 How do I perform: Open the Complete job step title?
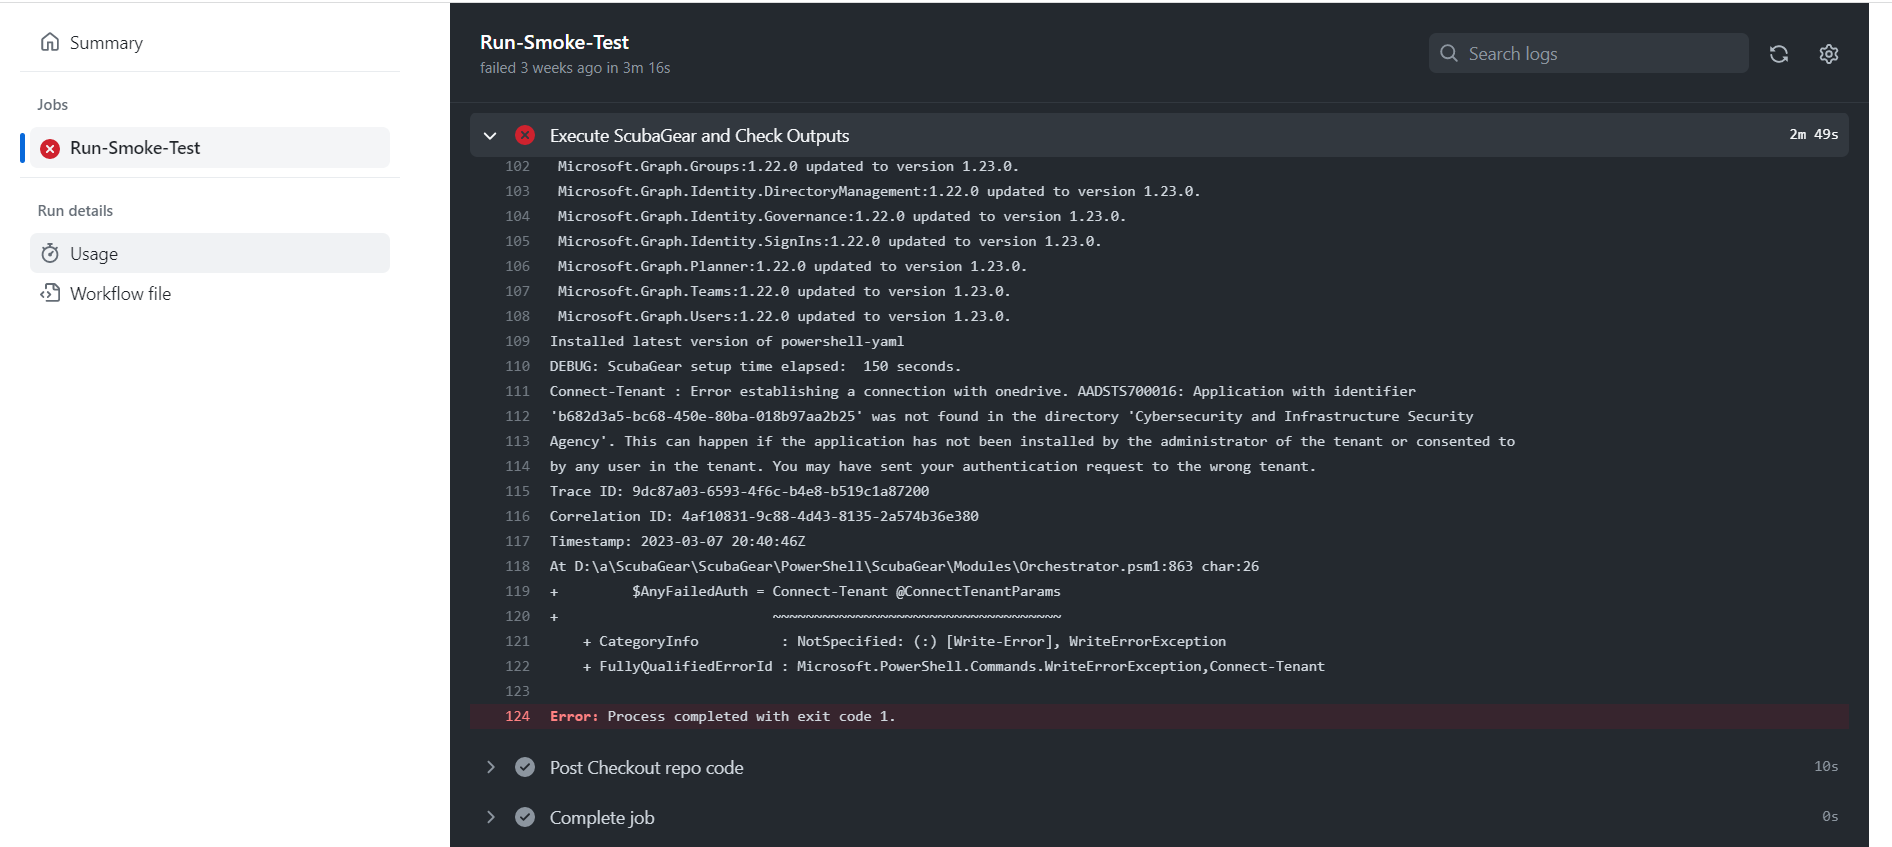(602, 817)
